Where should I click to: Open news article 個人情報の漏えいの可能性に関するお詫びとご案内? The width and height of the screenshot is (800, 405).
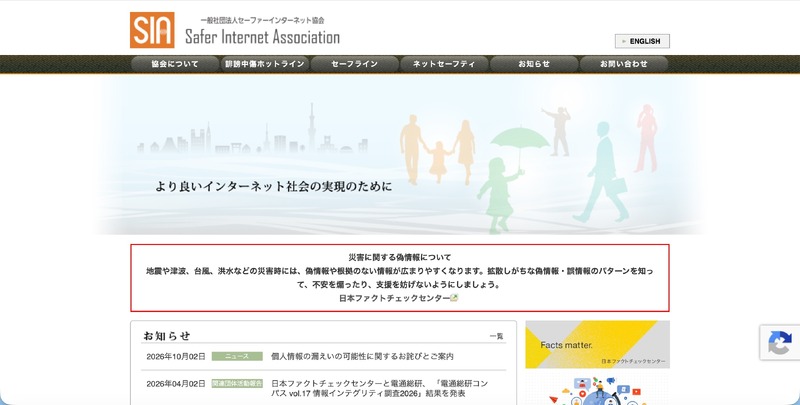click(362, 357)
